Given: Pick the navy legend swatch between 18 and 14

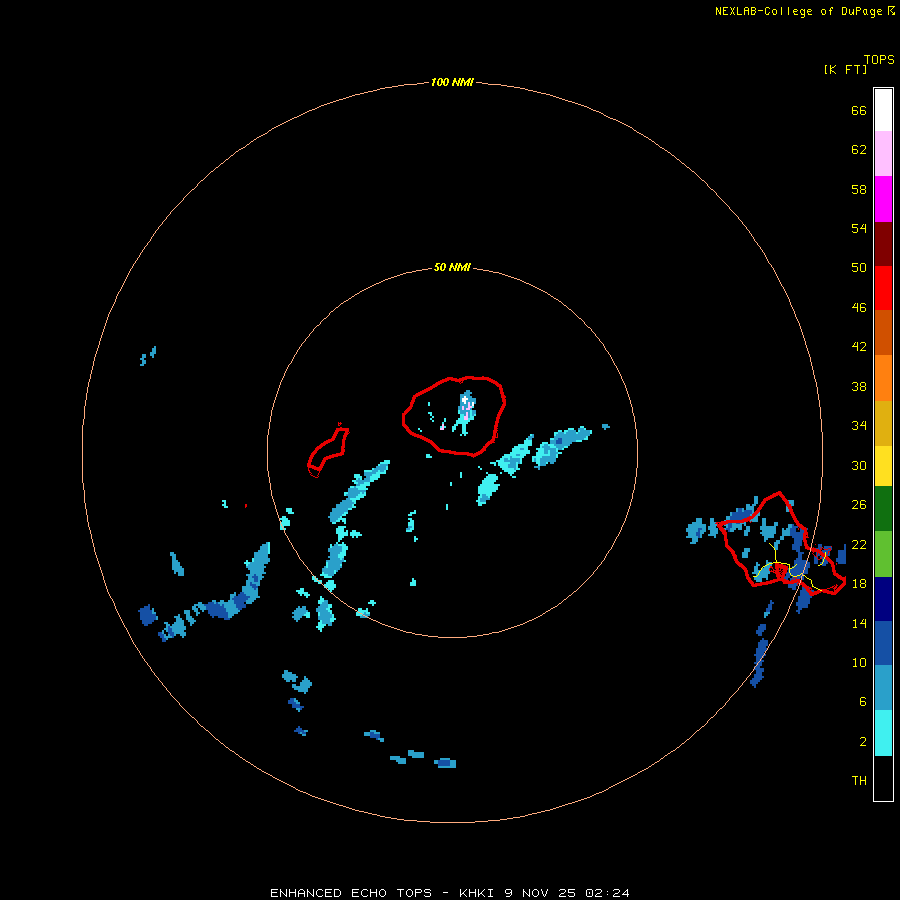Looking at the screenshot, I should click(883, 599).
